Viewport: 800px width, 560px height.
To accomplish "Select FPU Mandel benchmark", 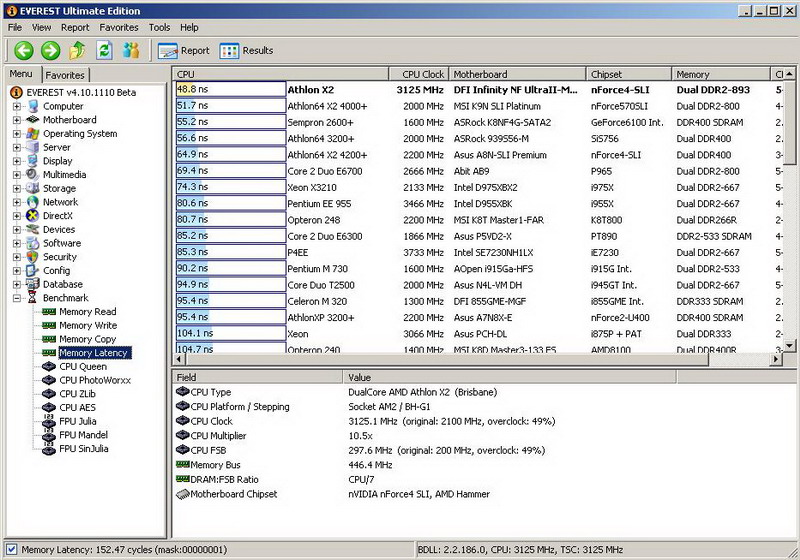I will 84,435.
